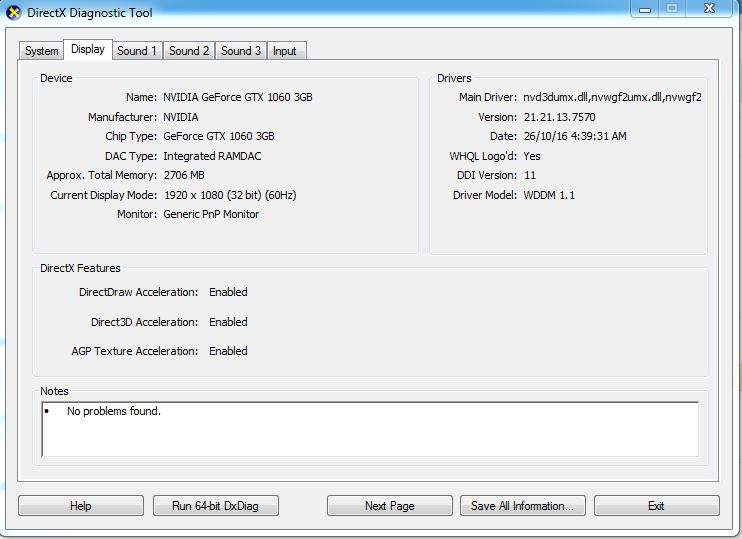Click Save All Information button

[x=522, y=506]
